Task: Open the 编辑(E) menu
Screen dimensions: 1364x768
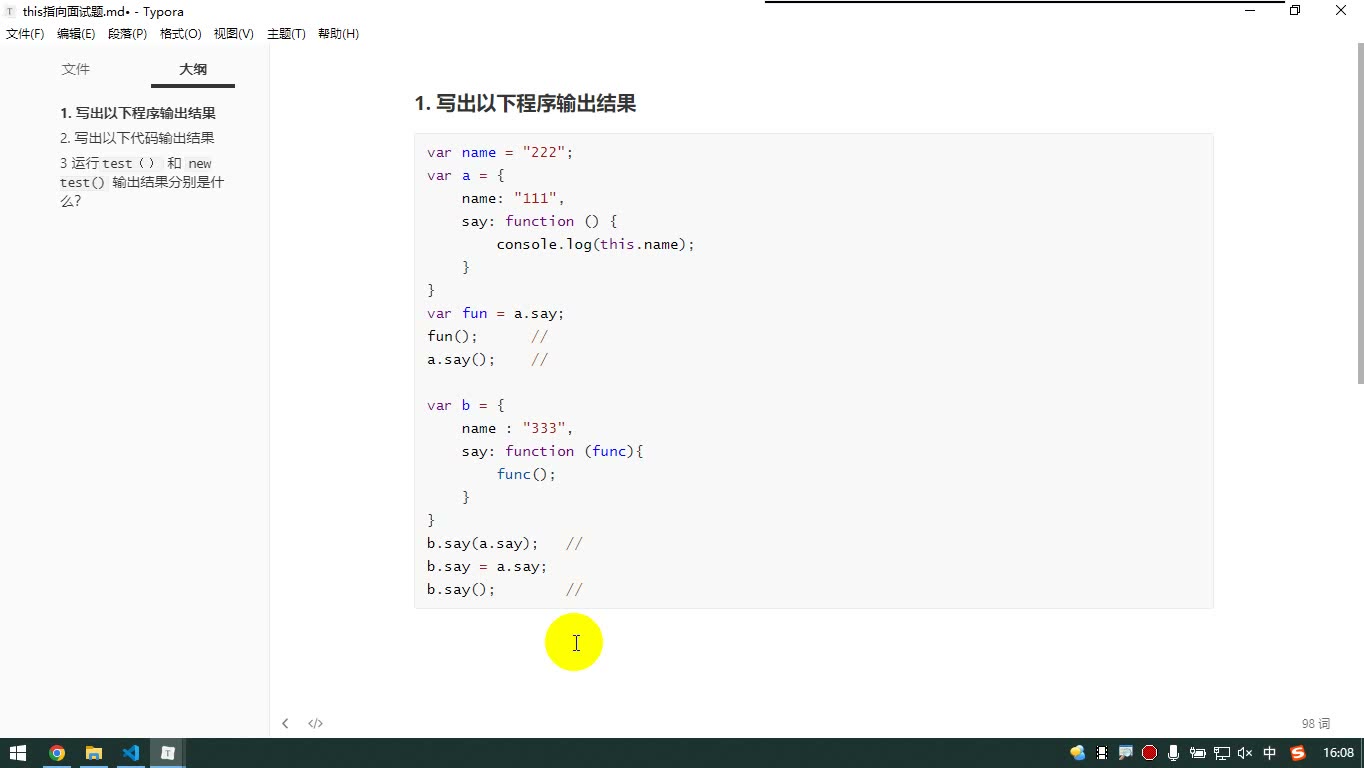Action: click(76, 34)
